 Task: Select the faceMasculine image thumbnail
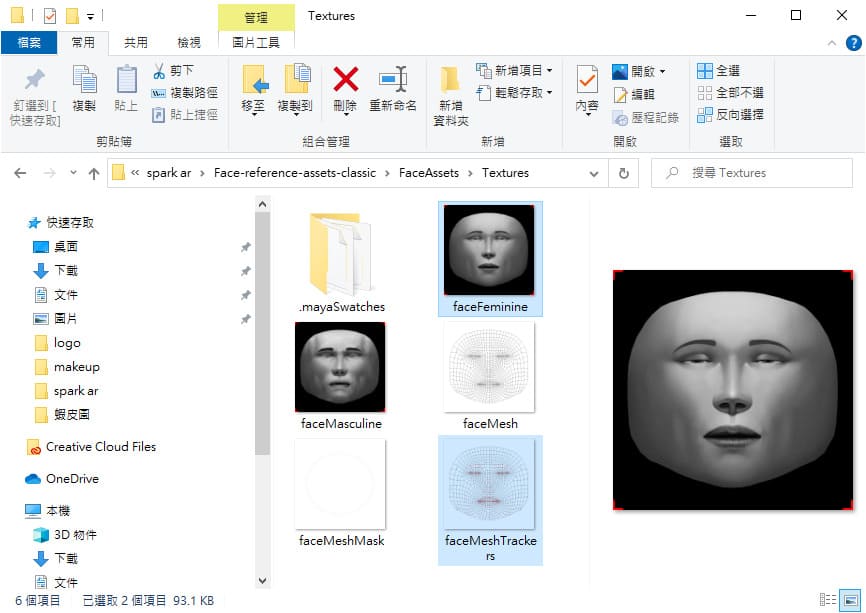tap(340, 367)
